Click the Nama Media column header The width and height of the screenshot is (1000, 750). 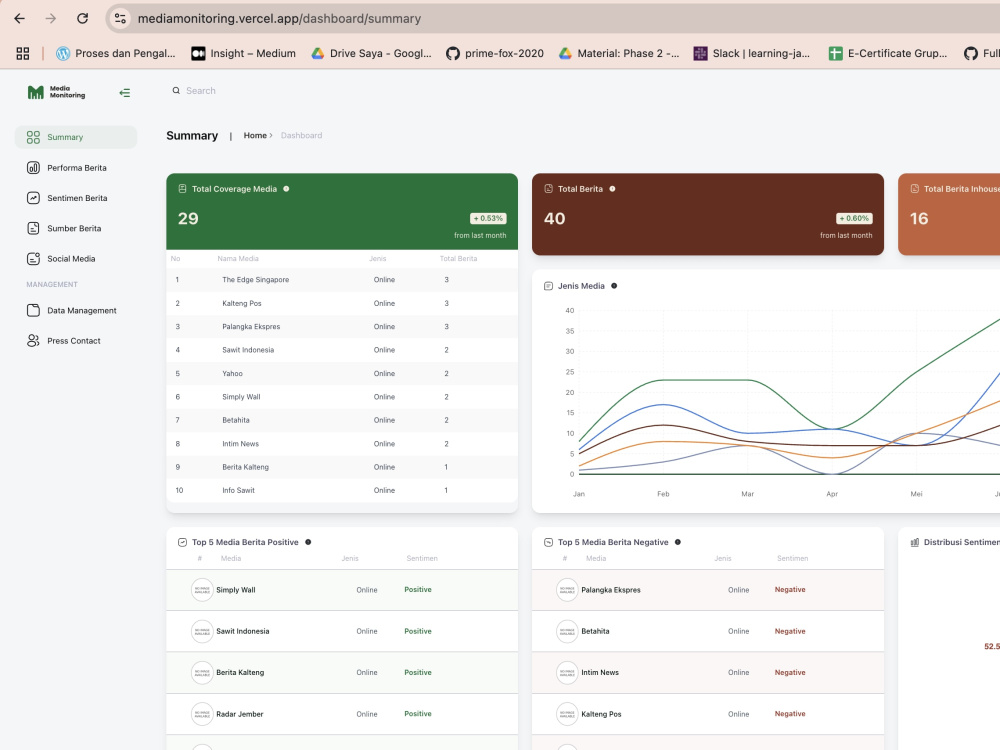point(238,258)
